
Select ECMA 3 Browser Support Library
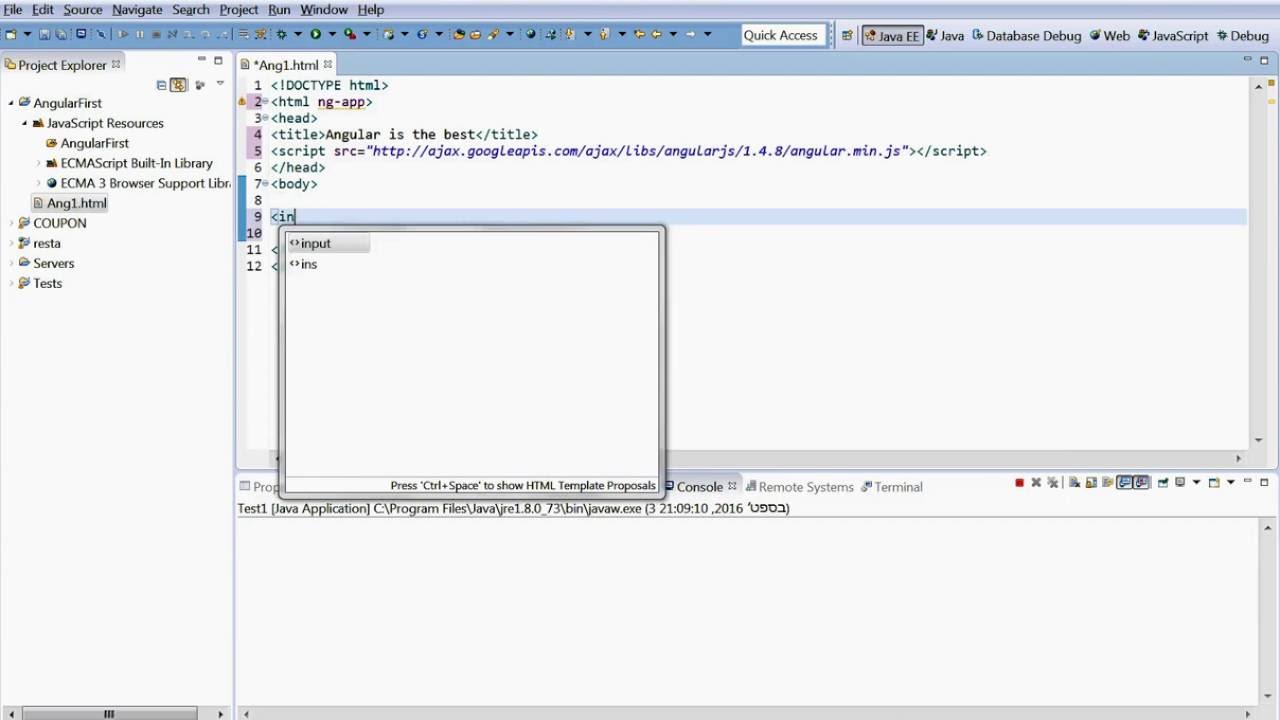[x=139, y=183]
